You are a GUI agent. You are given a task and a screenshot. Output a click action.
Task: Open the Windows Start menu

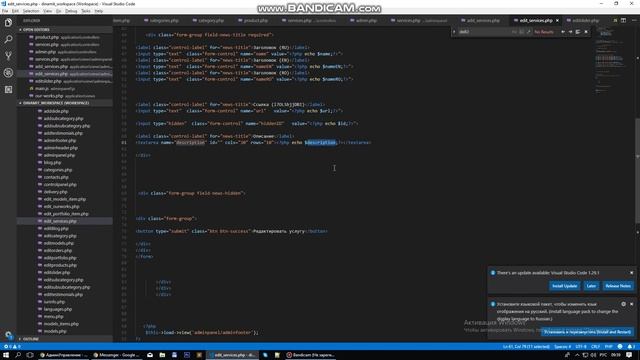[6, 355]
